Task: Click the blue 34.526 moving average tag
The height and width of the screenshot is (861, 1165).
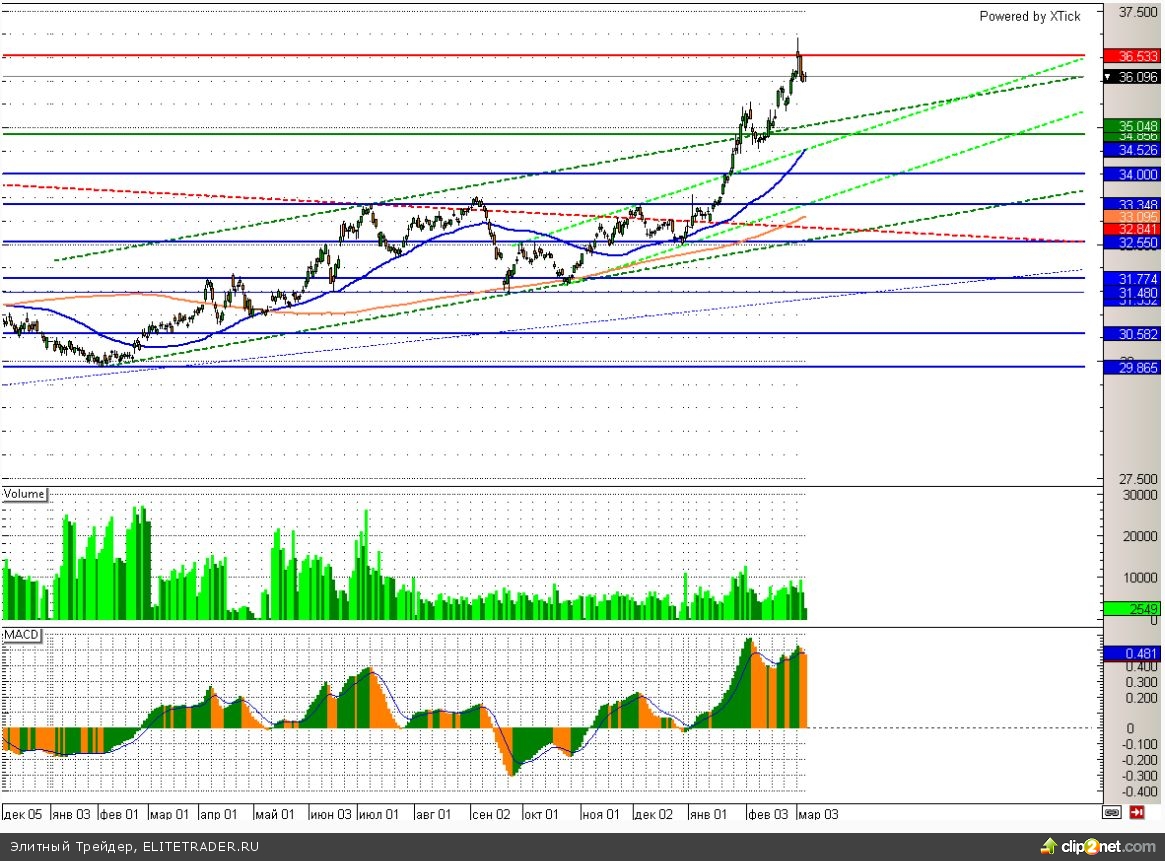Action: pos(1131,150)
